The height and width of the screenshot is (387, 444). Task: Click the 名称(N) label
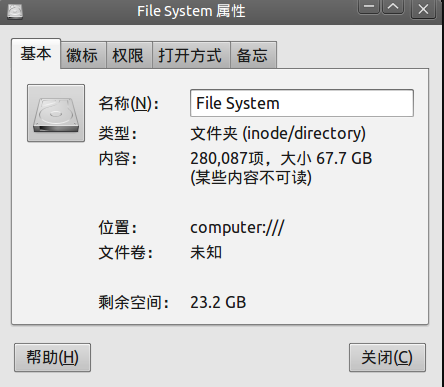(x=129, y=103)
